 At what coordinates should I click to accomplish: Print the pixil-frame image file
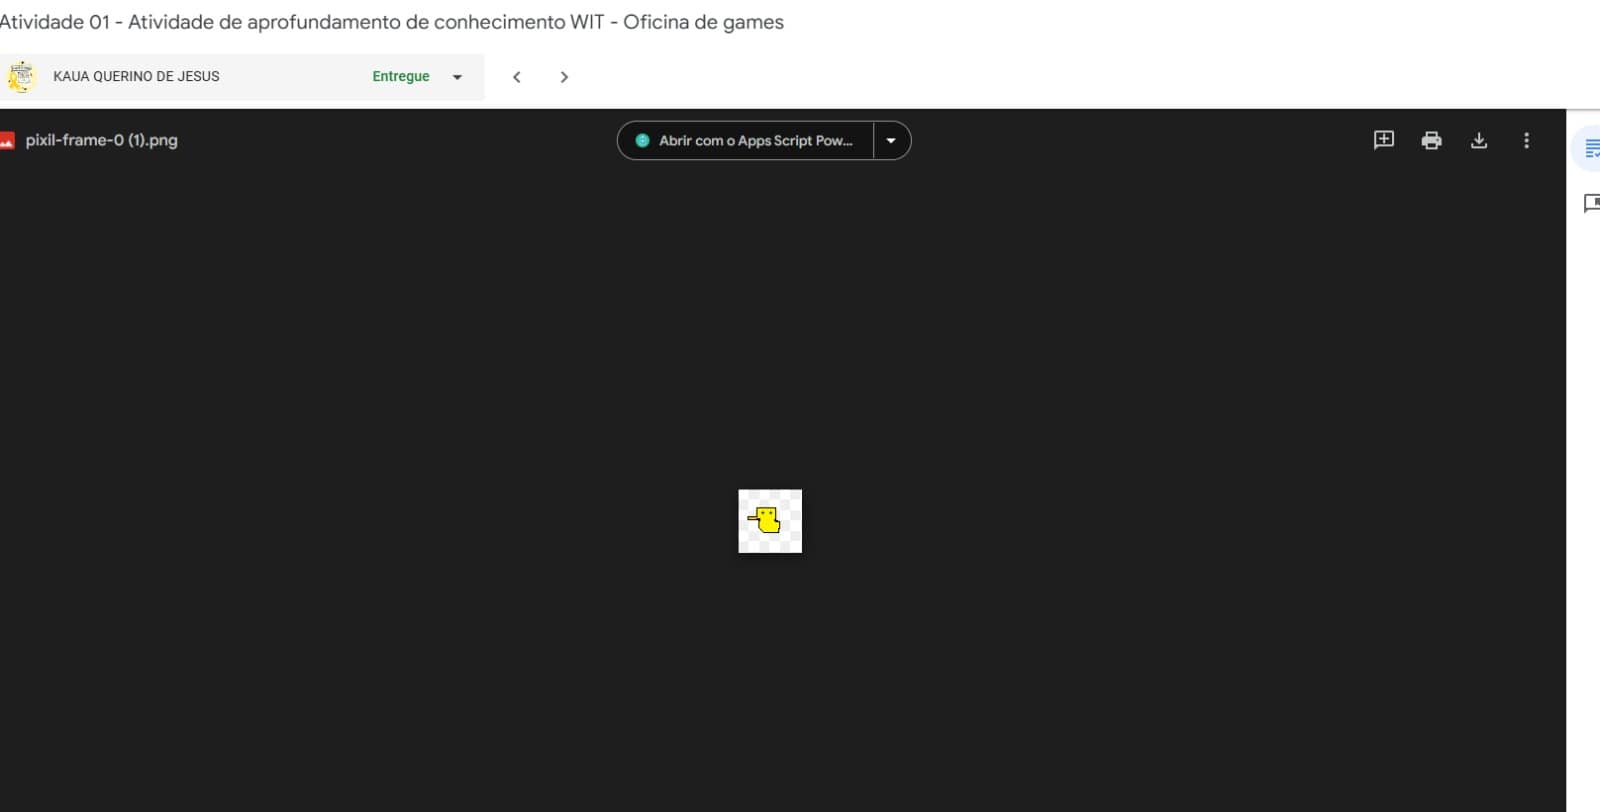[1431, 140]
